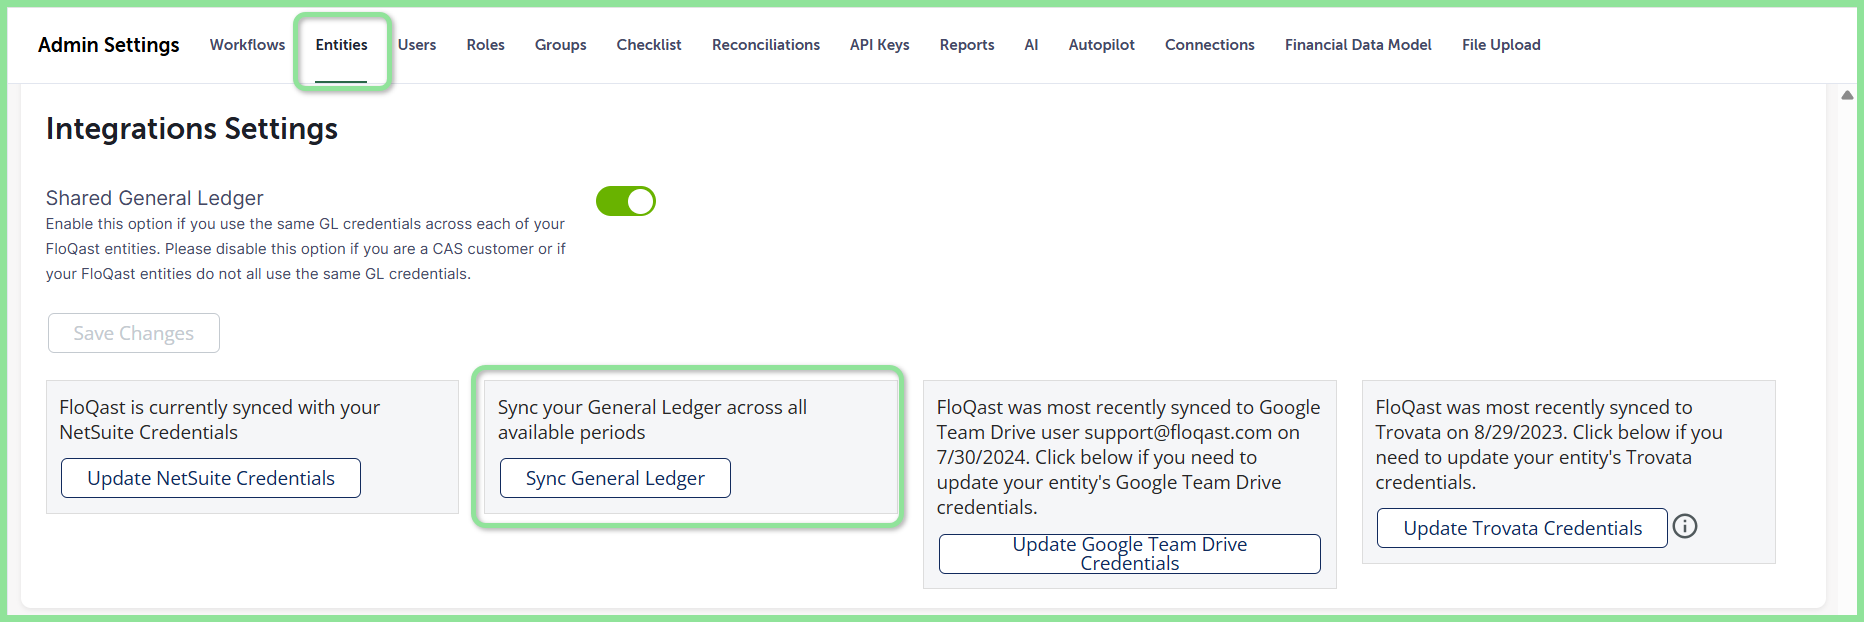Image resolution: width=1864 pixels, height=622 pixels.
Task: Select the Financial Data Model tab
Action: coord(1358,45)
